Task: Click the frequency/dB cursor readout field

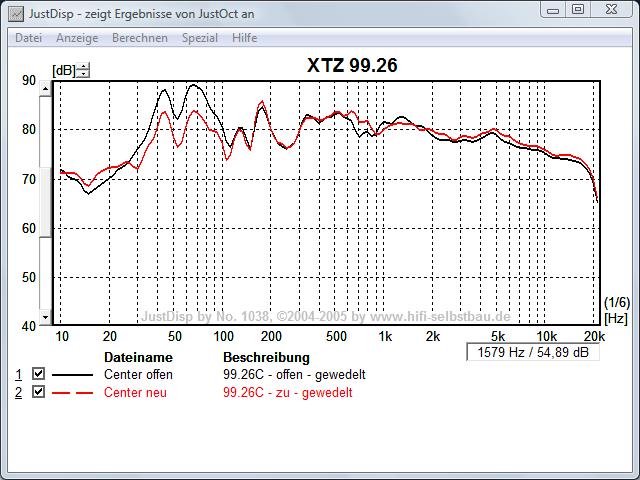Action: pyautogui.click(x=530, y=353)
